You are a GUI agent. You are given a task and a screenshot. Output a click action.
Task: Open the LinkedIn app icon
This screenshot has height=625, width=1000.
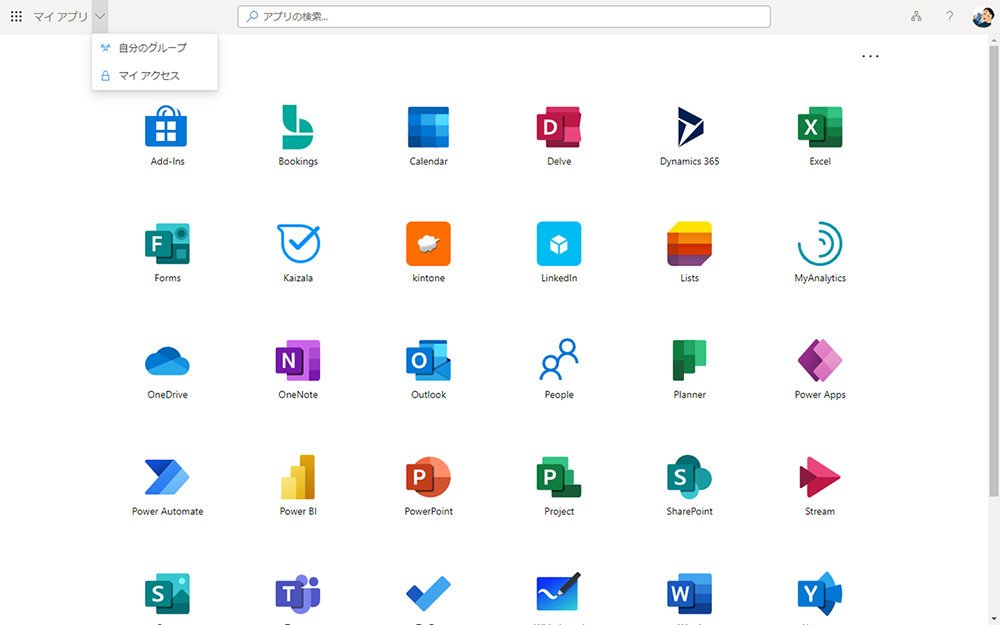[559, 244]
